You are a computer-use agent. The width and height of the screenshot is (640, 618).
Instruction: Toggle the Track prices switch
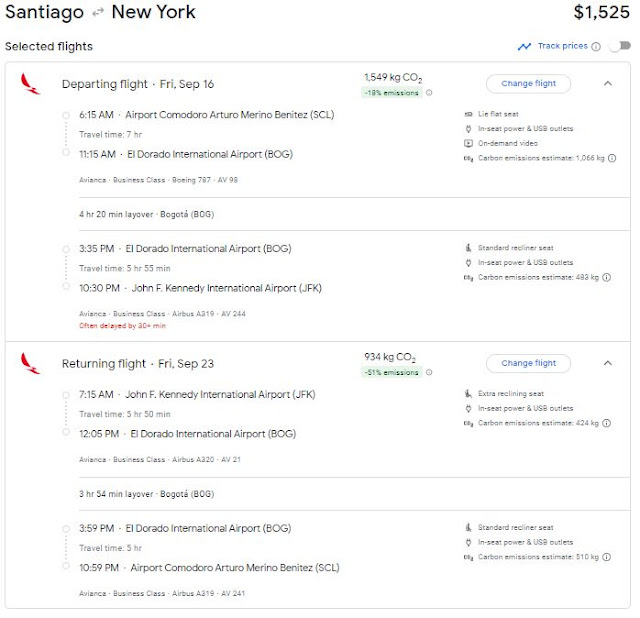click(620, 46)
